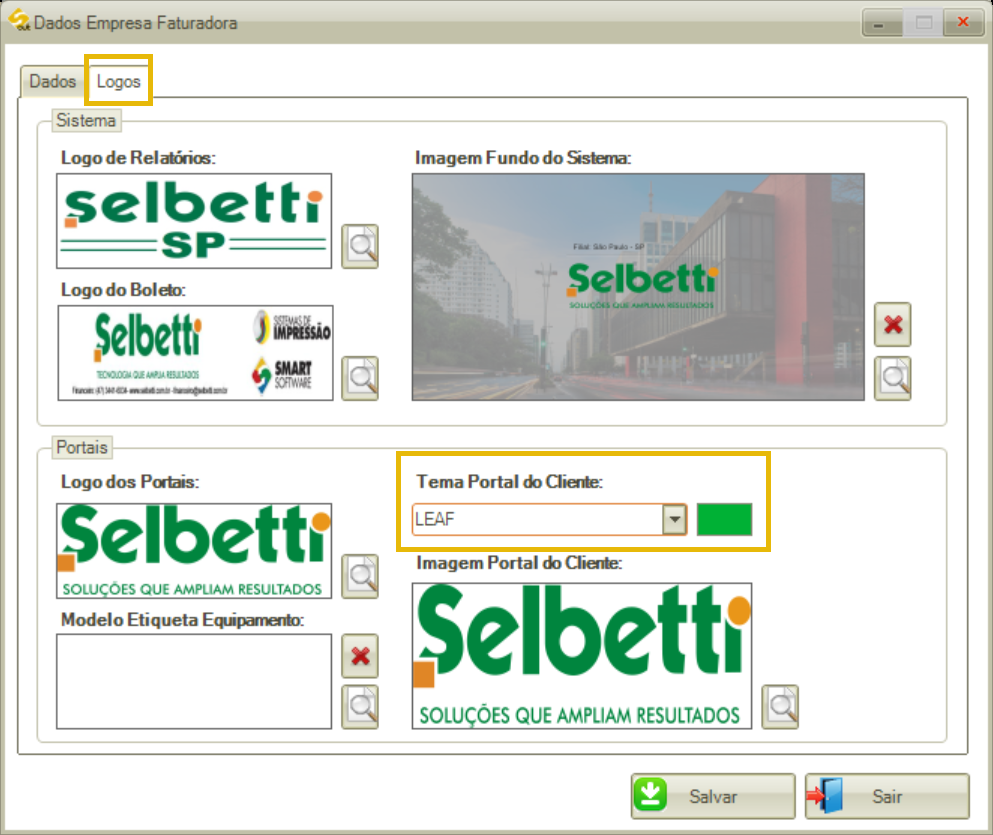Click the green theme color swatch
Screen dimensions: 993x835
[724, 520]
